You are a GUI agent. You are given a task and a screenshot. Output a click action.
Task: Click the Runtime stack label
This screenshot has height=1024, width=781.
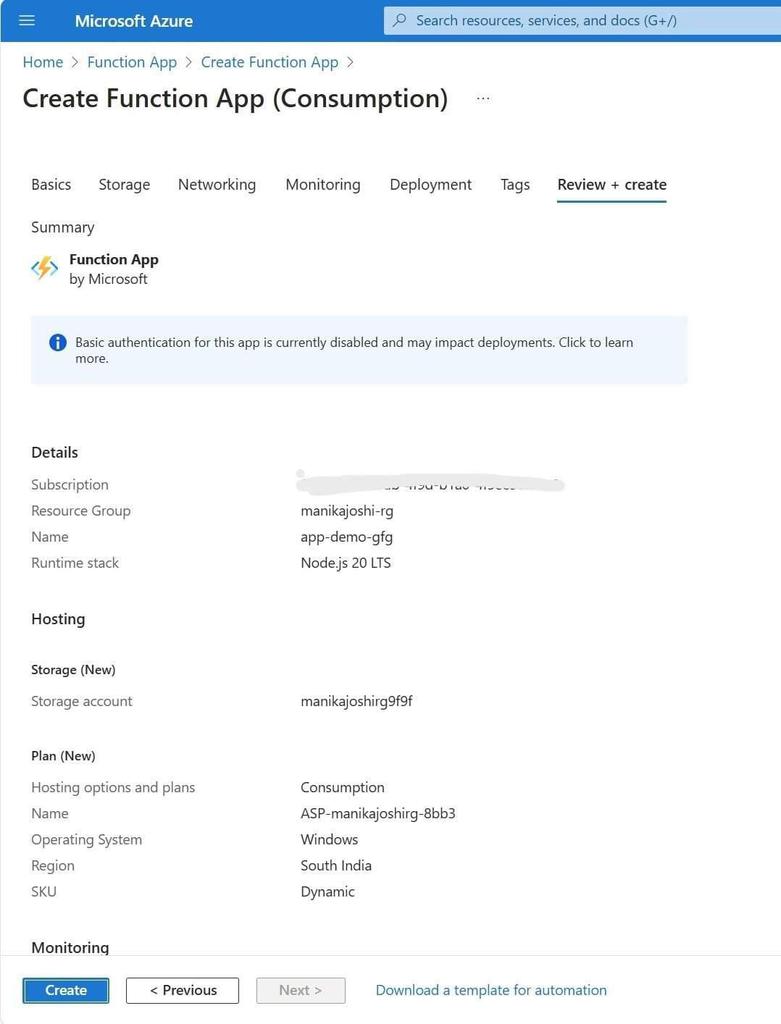click(x=75, y=563)
